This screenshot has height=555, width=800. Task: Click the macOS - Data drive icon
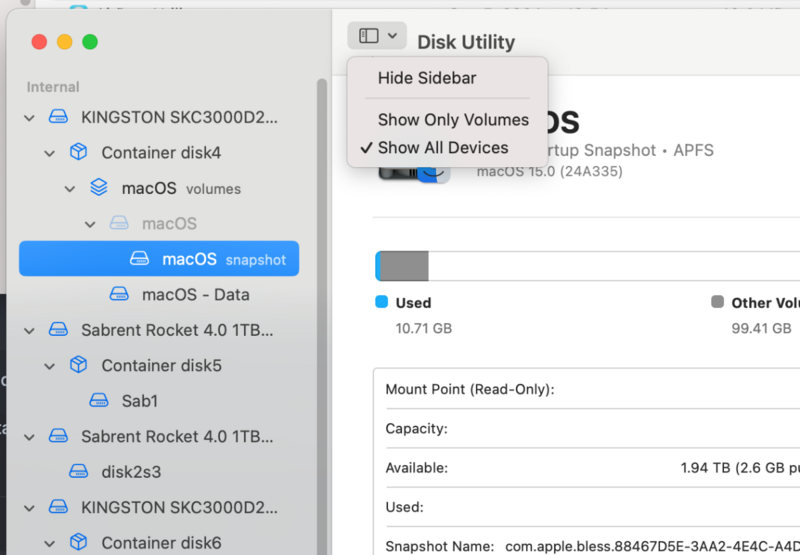click(119, 294)
